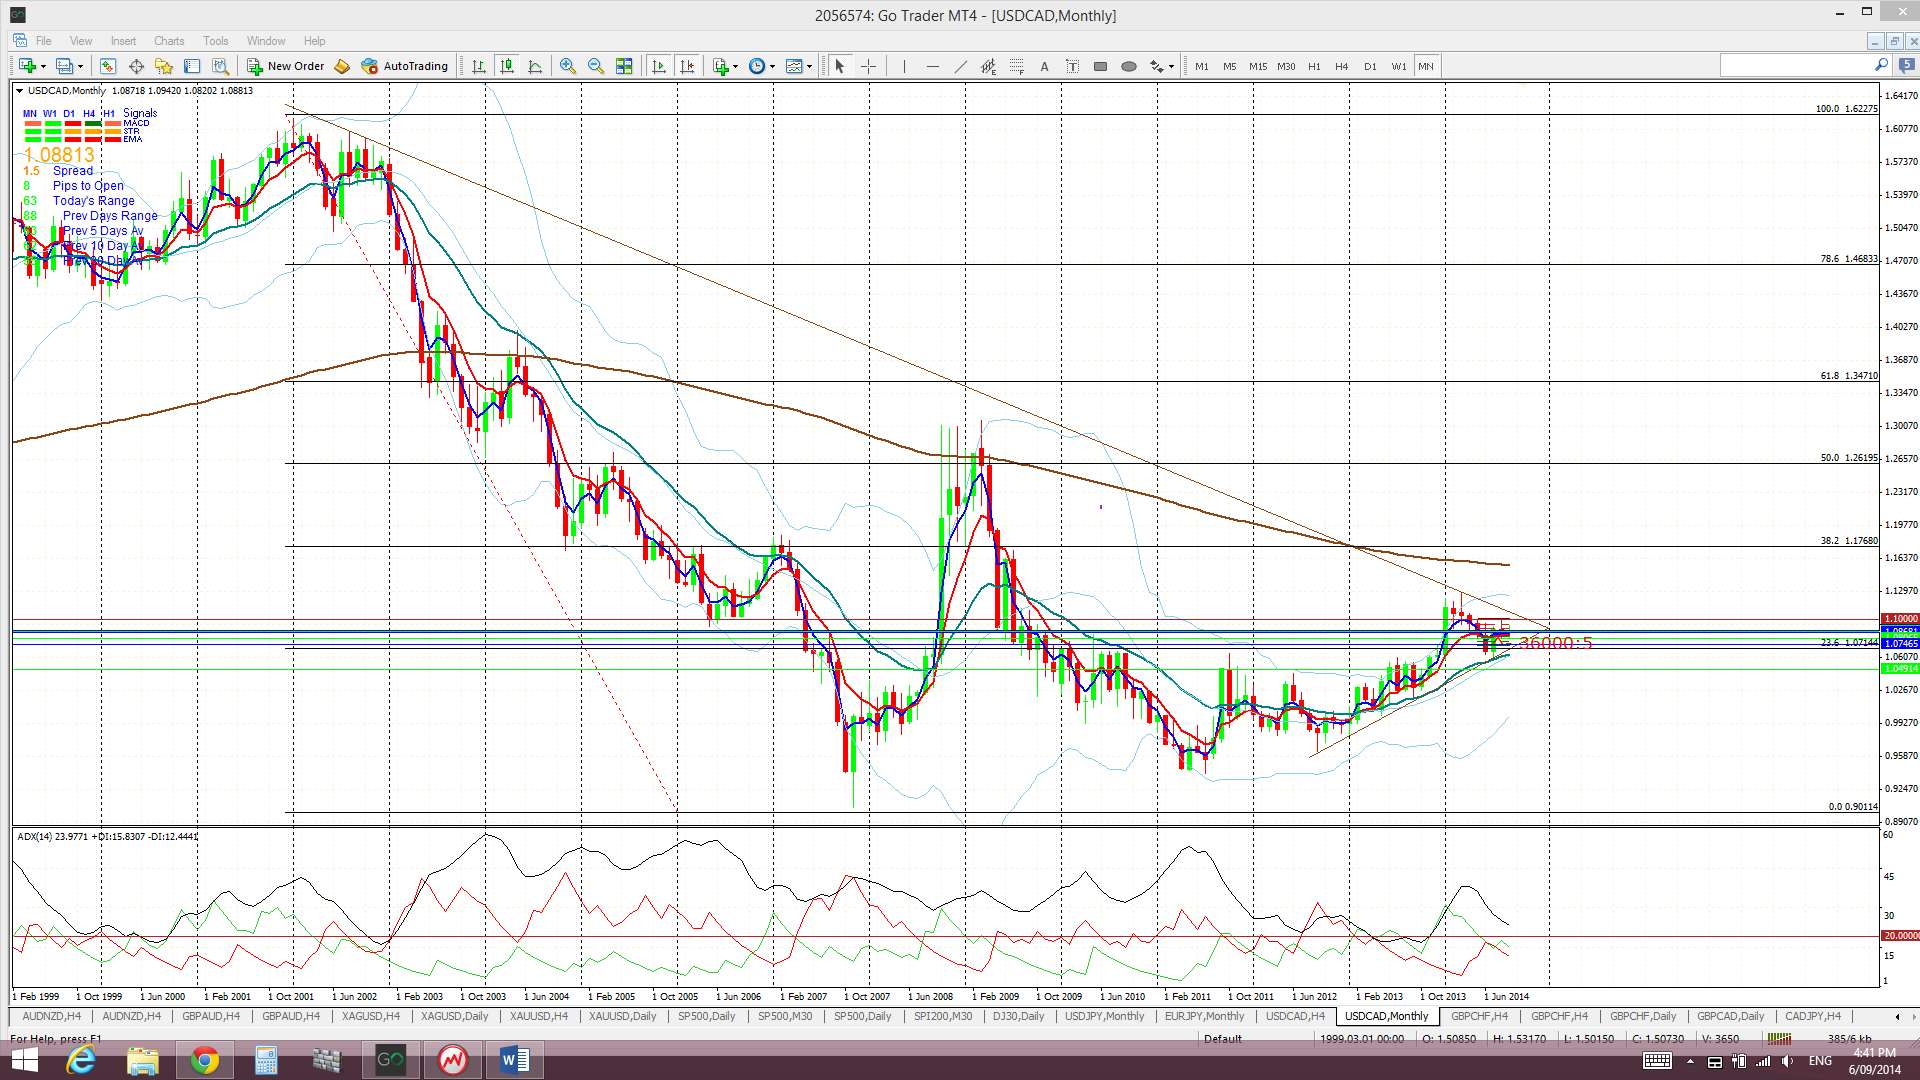
Task: Expand the indicators list dropdown
Action: [x=735, y=66]
